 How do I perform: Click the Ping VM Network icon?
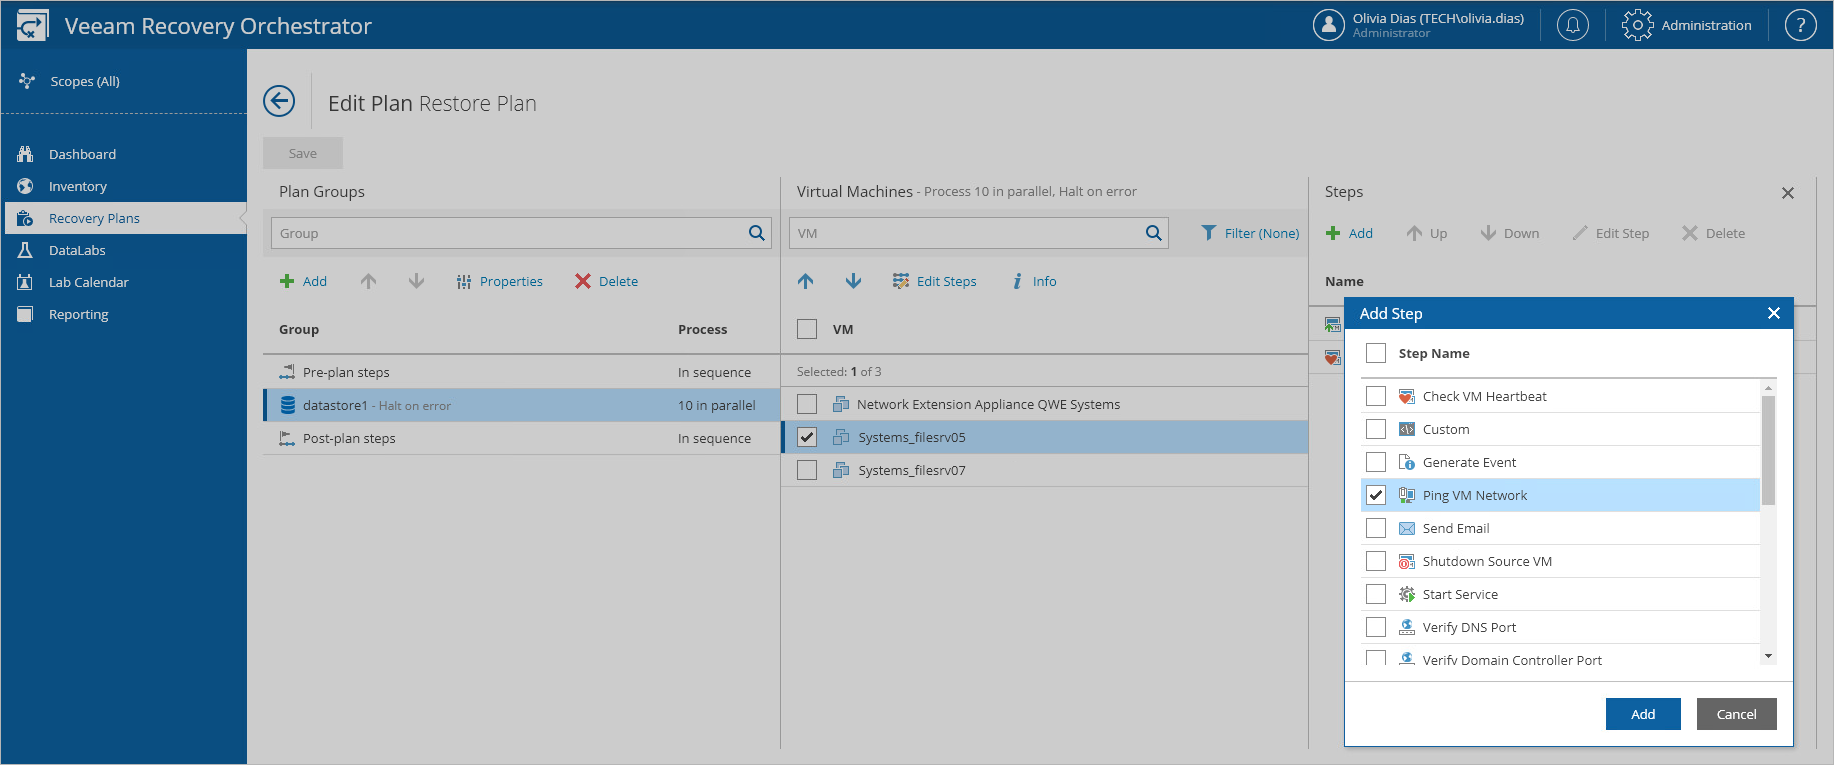[1407, 495]
